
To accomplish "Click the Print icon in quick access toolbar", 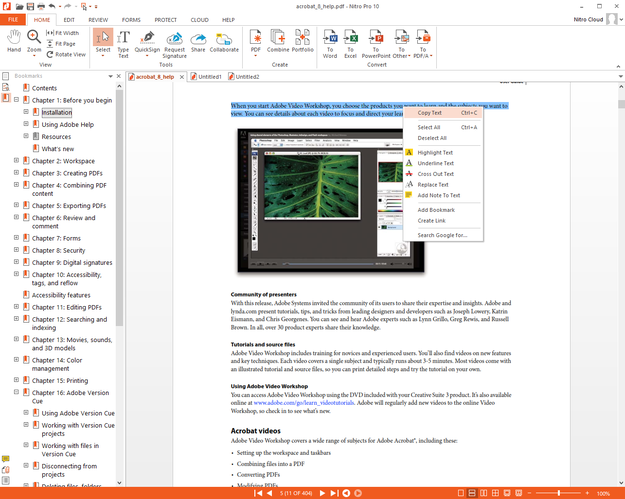I will click(x=41, y=6).
